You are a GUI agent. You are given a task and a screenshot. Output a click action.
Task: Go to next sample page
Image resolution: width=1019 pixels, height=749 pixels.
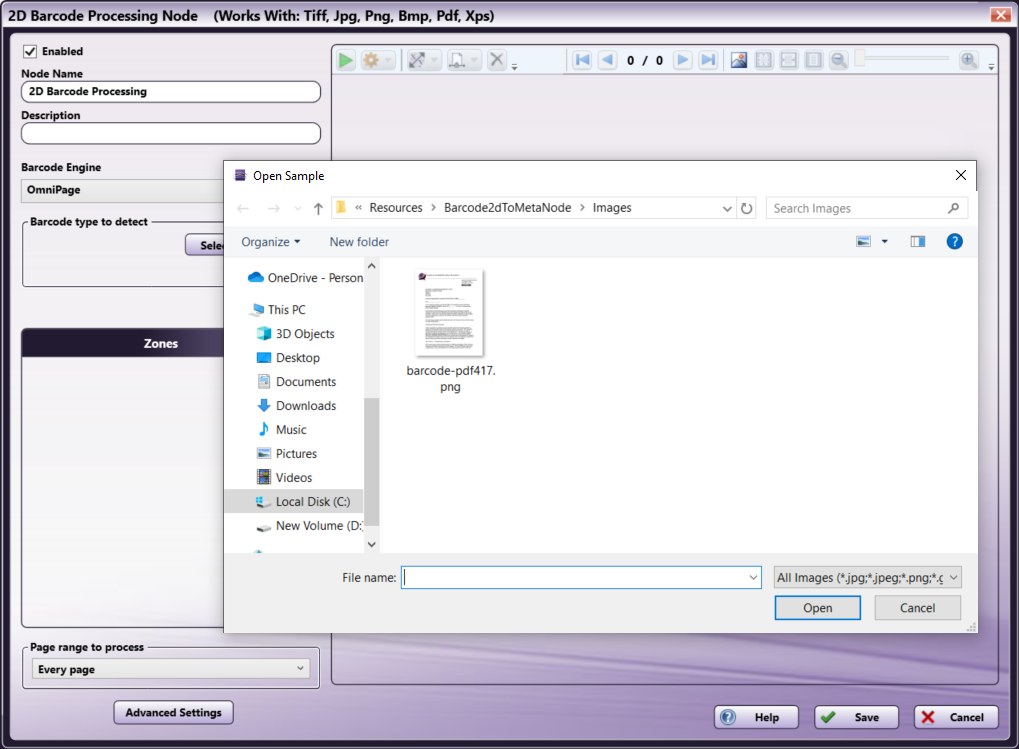click(682, 60)
